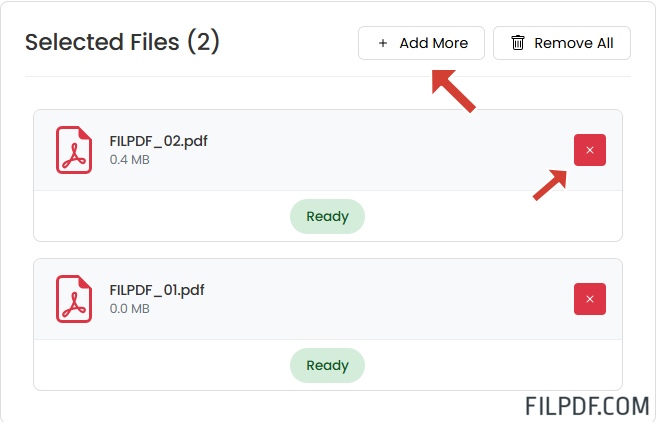Click the Selected Files (2) heading
This screenshot has width=658, height=422.
coord(122,42)
